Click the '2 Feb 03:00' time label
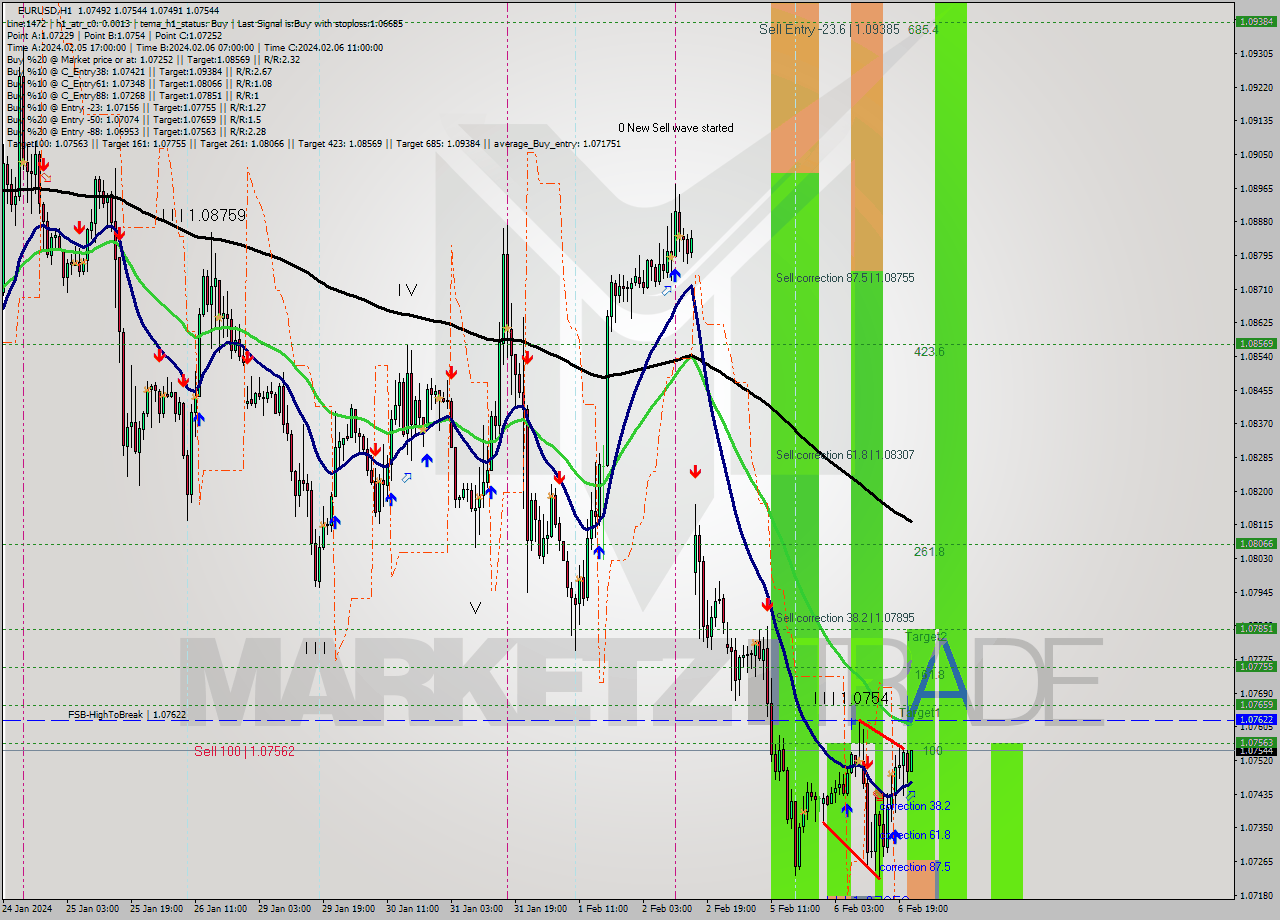The height and width of the screenshot is (920, 1280). (x=667, y=909)
